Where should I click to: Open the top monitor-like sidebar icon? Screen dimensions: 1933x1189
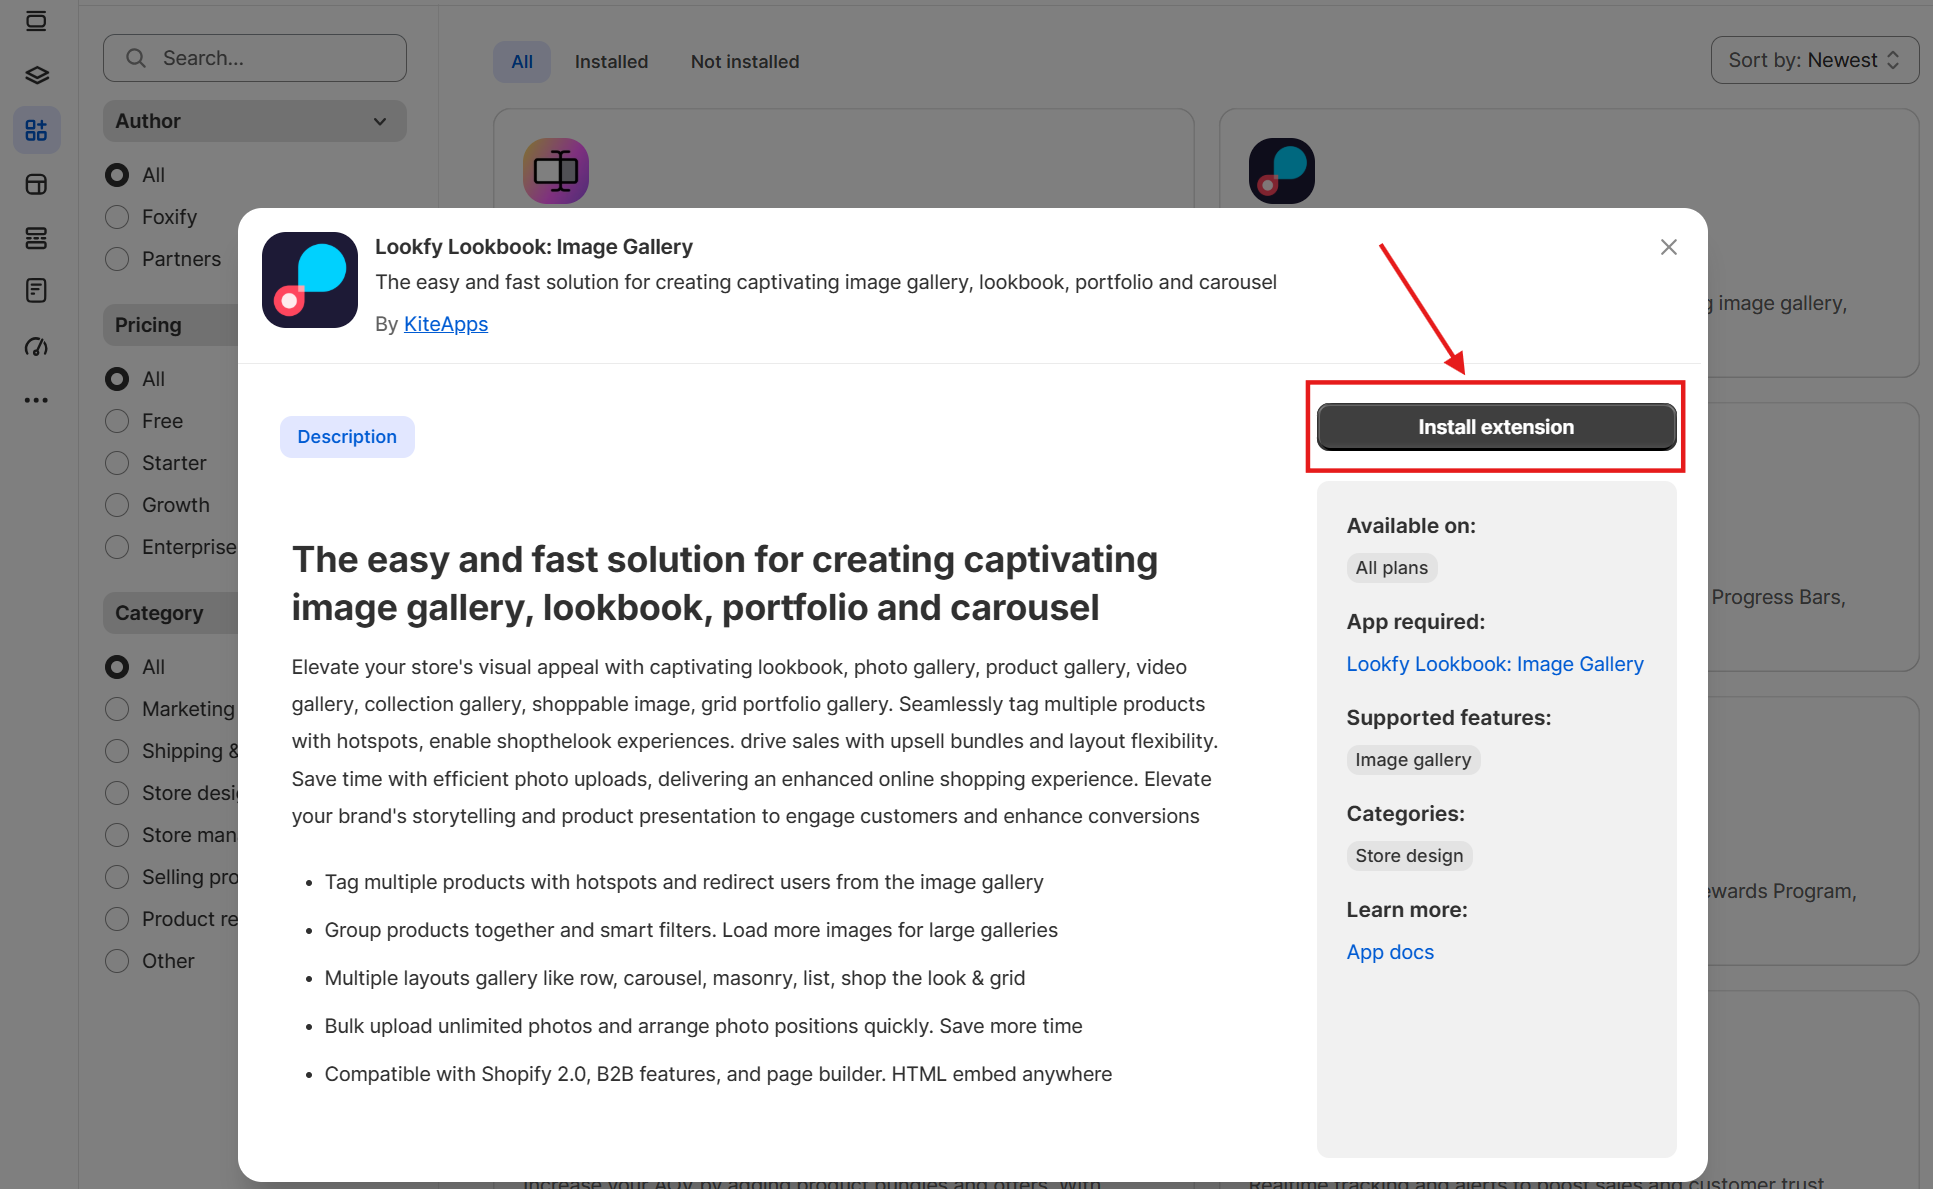36,22
